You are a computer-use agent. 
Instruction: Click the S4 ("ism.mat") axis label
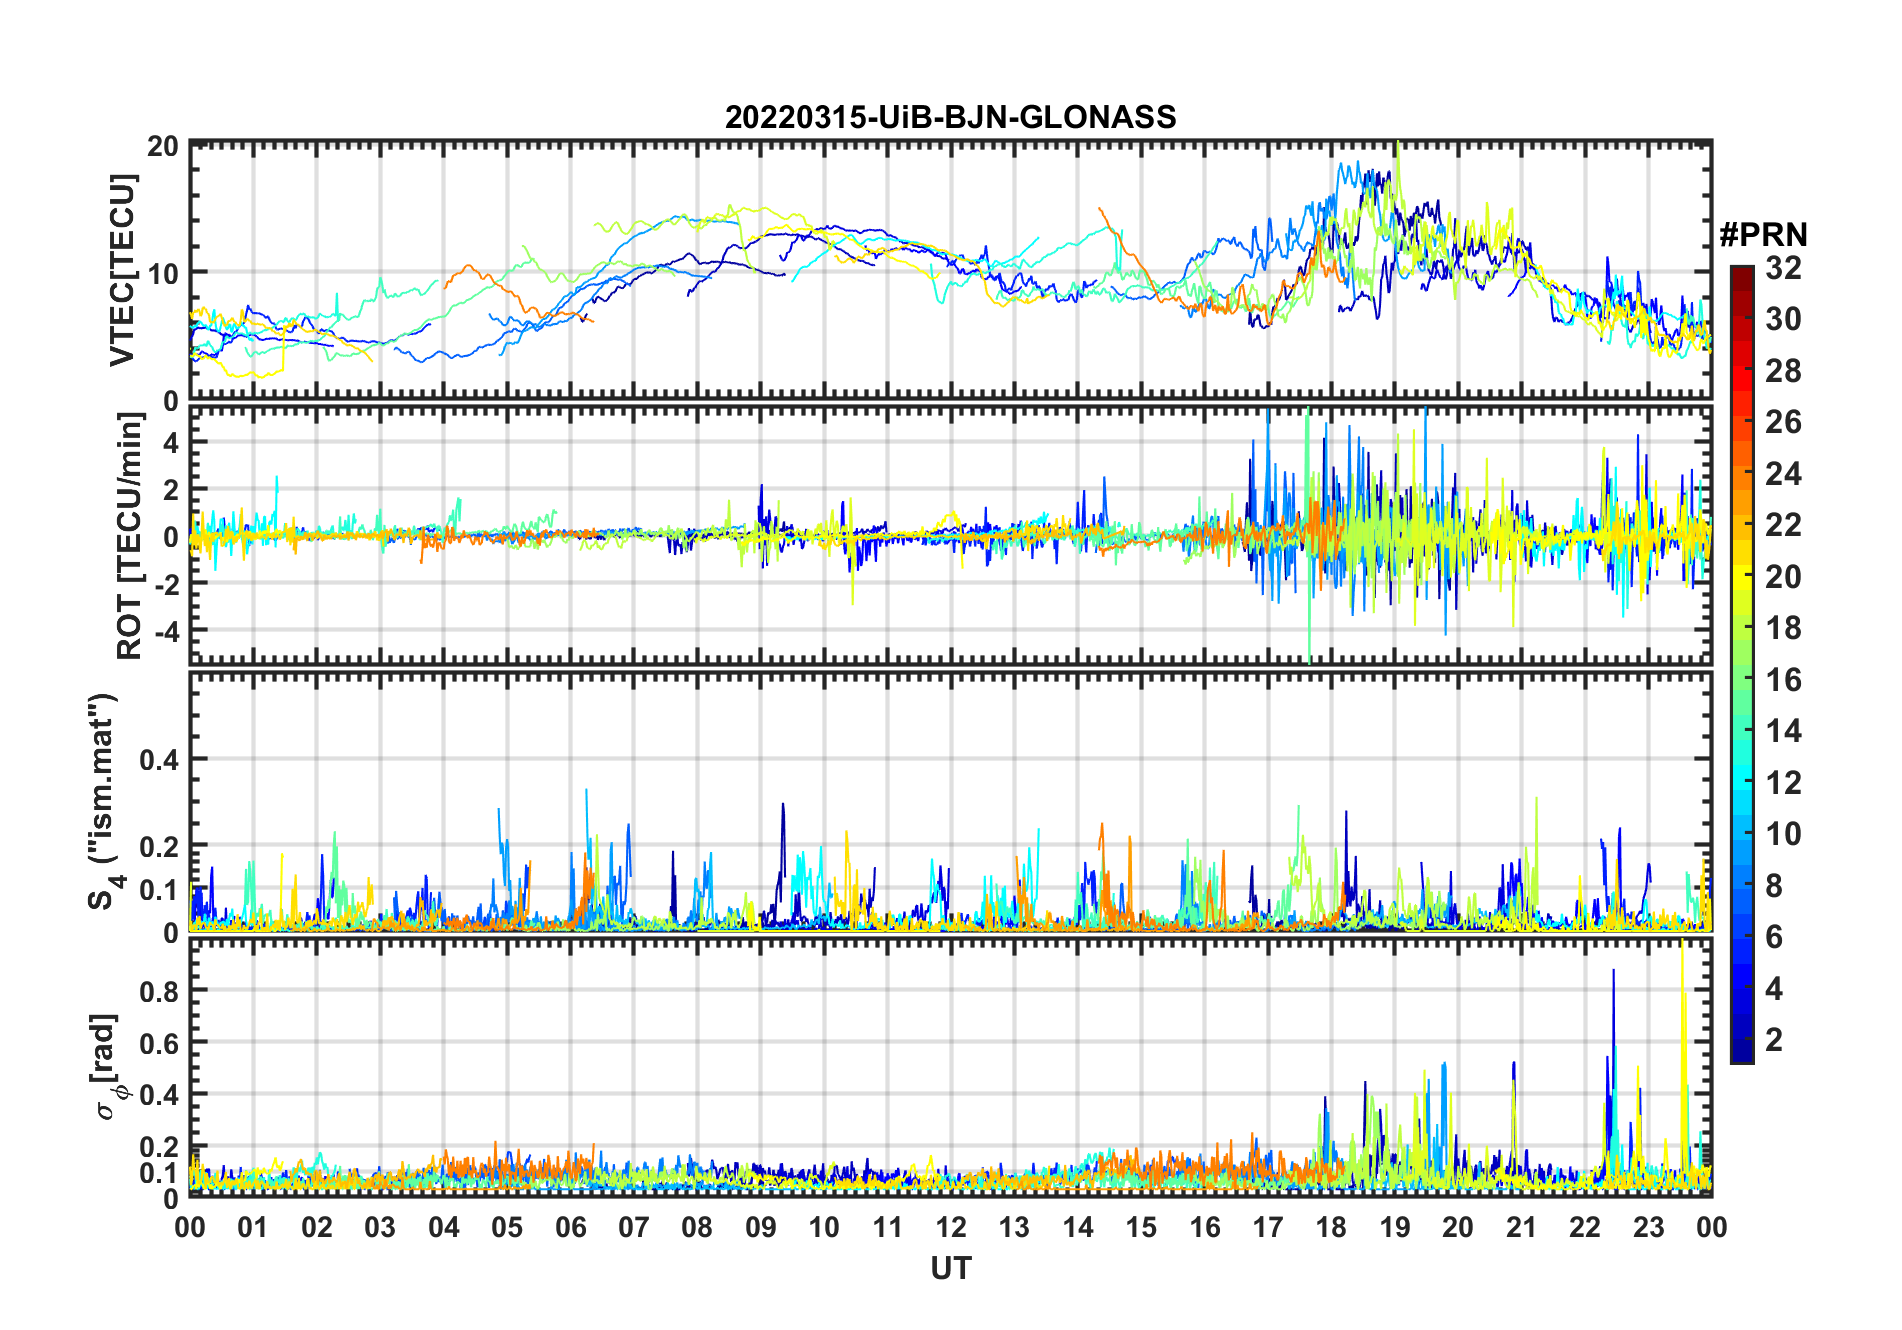pyautogui.click(x=105, y=802)
